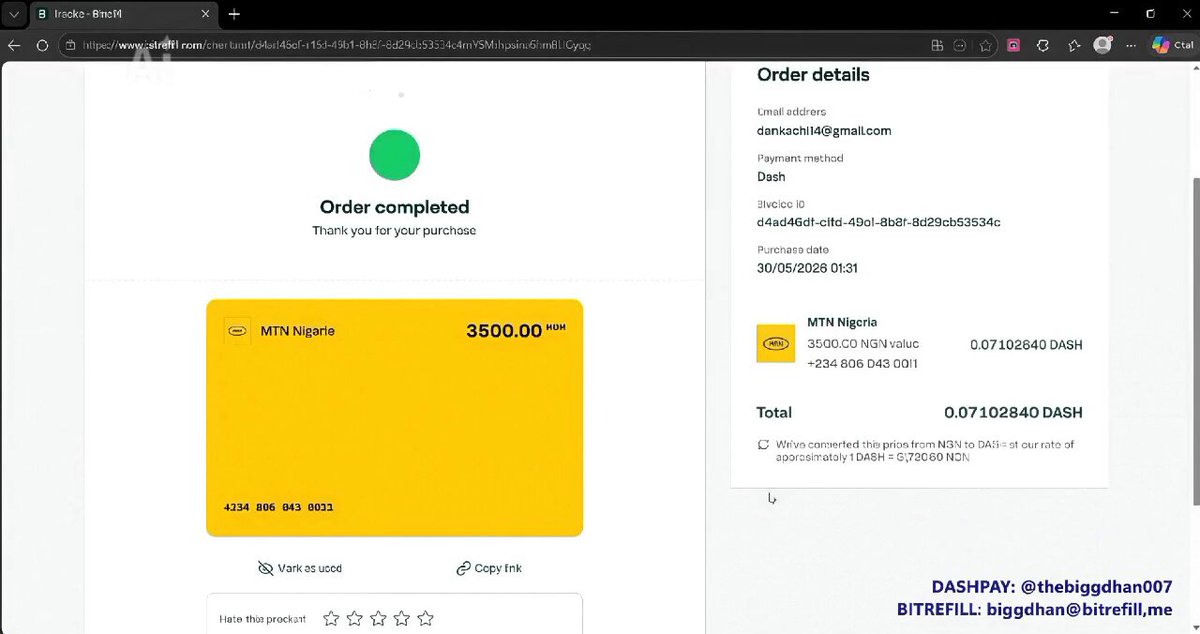View site info lock icon
Screen dimensions: 1200x634
pos(71,45)
